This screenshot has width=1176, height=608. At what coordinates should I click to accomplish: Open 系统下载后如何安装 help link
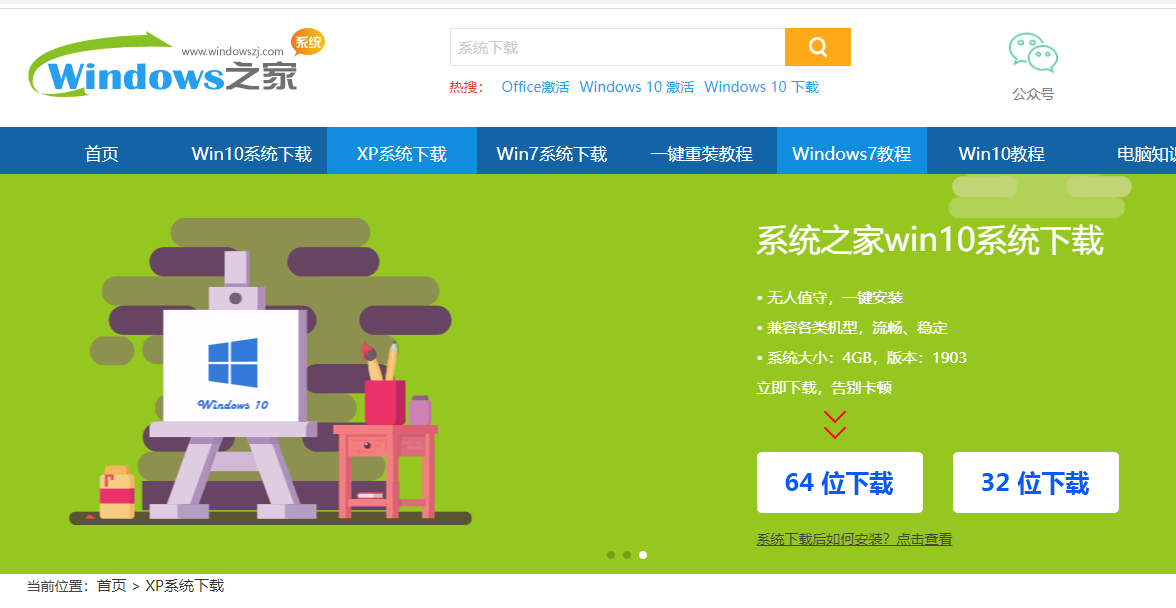pyautogui.click(x=854, y=539)
